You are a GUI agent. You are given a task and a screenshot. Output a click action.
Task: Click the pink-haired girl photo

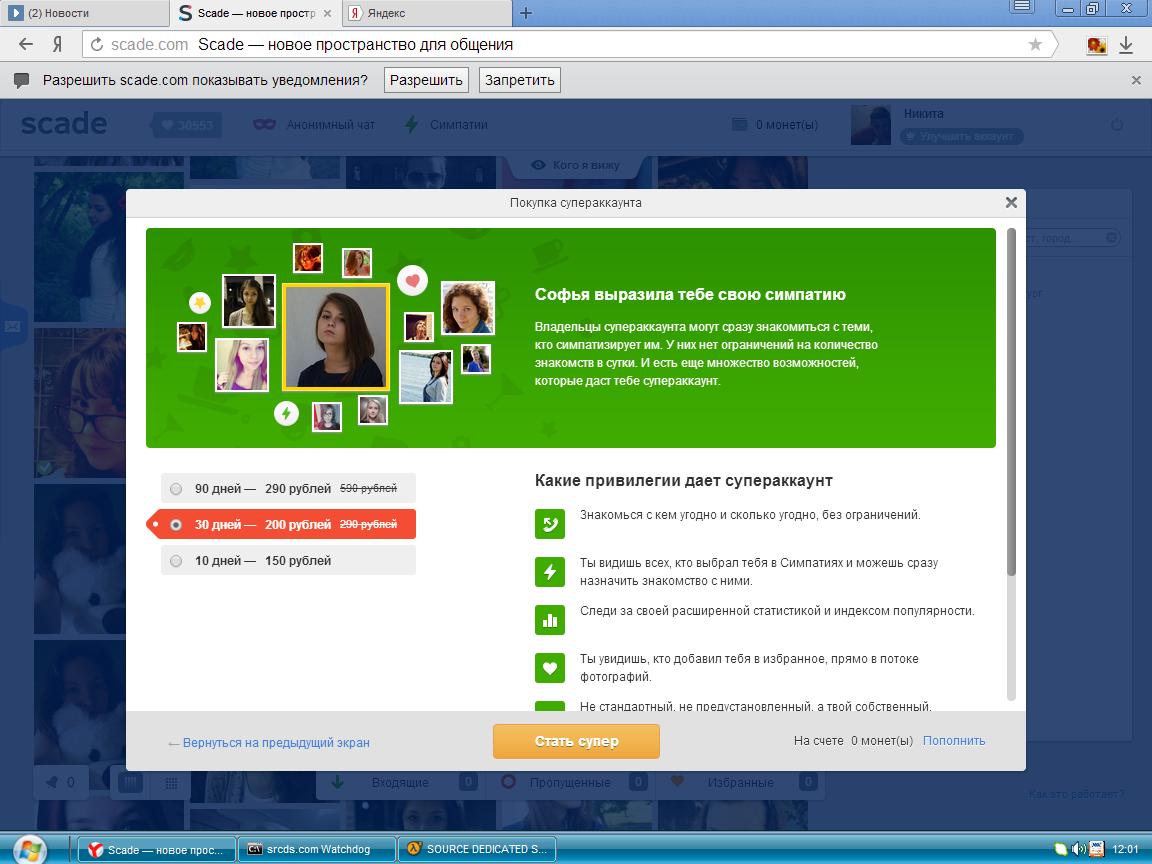[x=242, y=365]
